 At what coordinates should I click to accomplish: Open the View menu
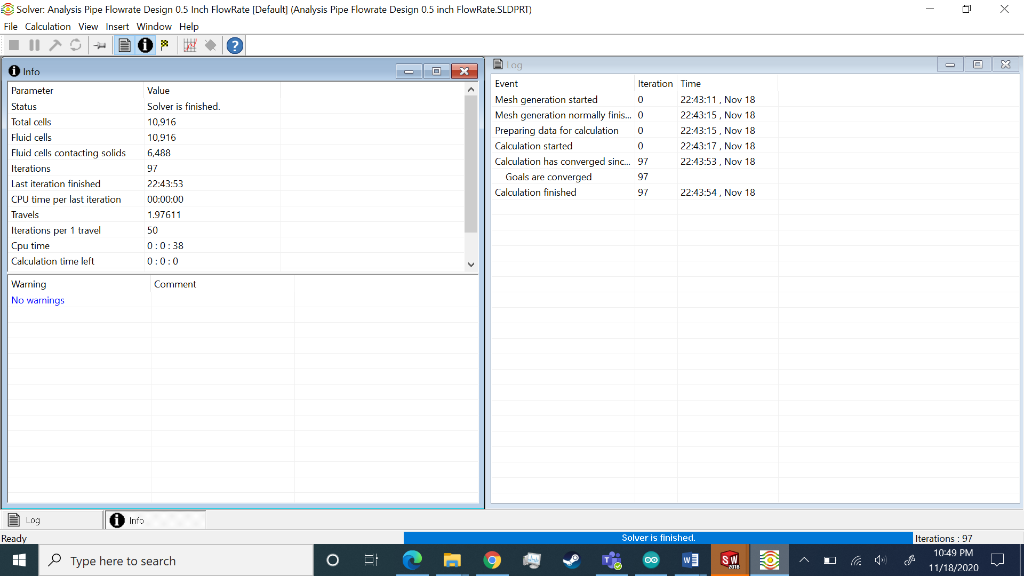point(87,26)
